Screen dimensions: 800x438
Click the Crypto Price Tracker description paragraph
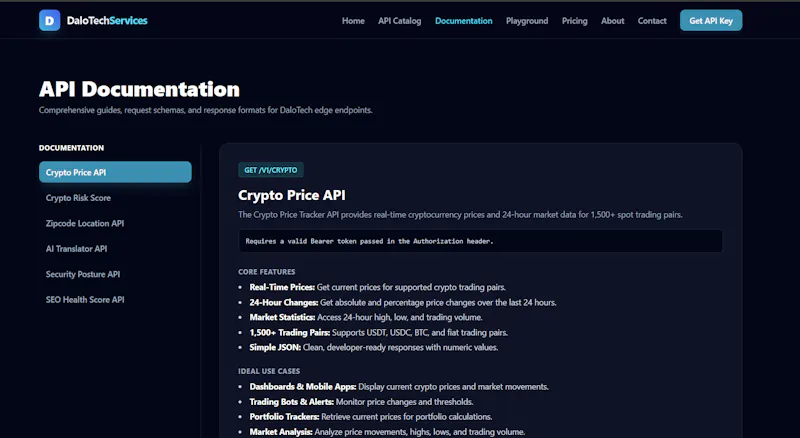(x=460, y=215)
